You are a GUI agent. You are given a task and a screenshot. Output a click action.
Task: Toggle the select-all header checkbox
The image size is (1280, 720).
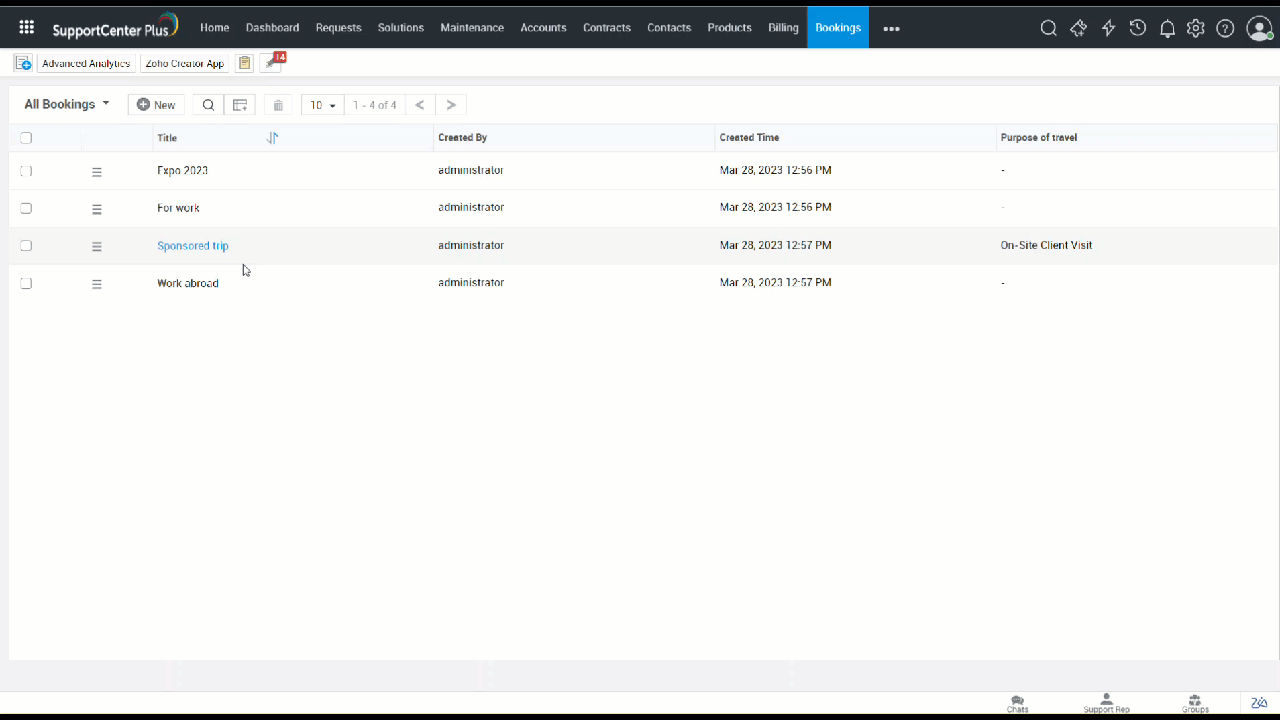26,138
